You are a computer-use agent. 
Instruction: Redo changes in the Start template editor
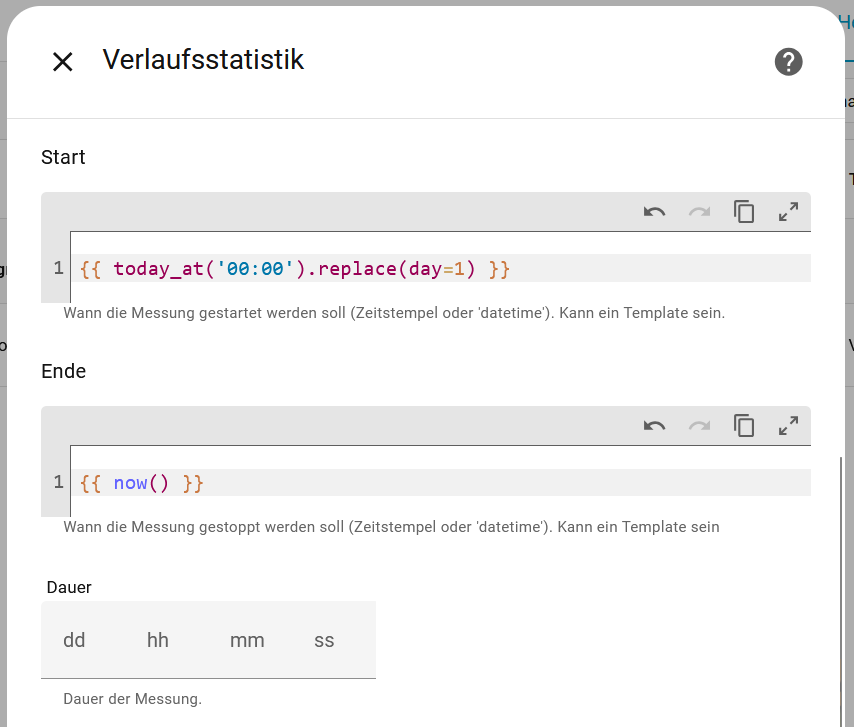click(x=699, y=212)
